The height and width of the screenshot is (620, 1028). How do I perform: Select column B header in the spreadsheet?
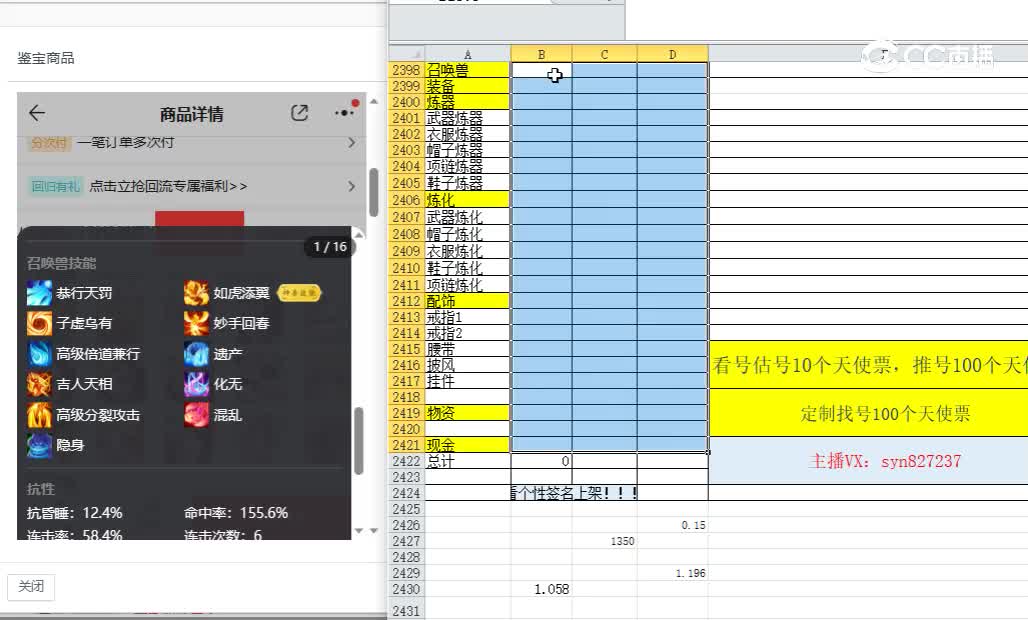point(541,53)
